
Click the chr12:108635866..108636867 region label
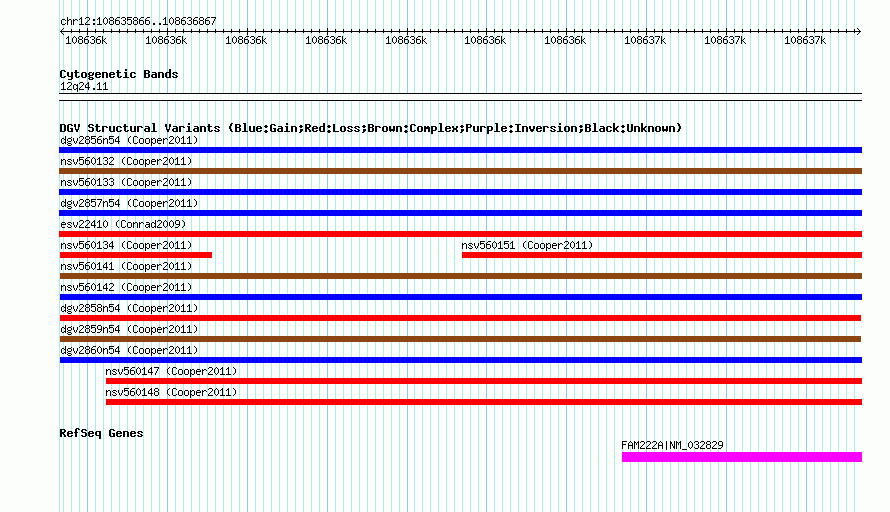click(138, 21)
